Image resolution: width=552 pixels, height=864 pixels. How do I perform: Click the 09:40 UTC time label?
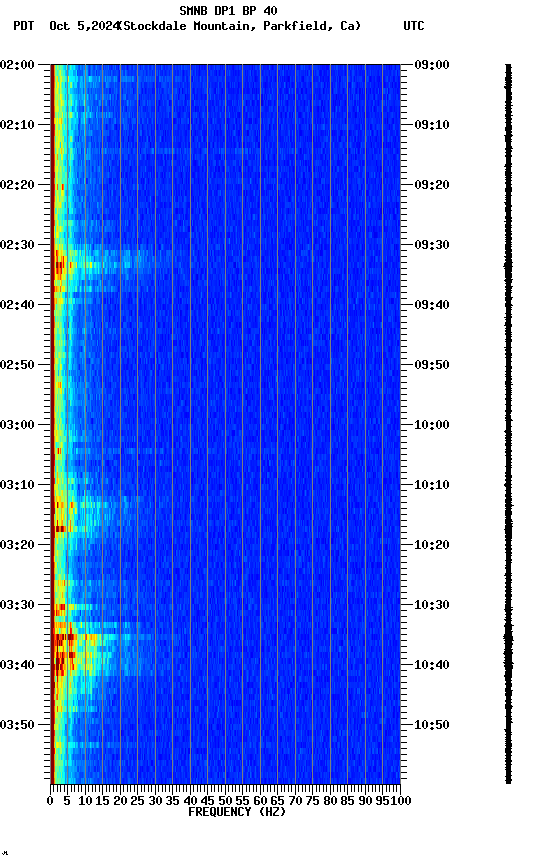pyautogui.click(x=432, y=305)
